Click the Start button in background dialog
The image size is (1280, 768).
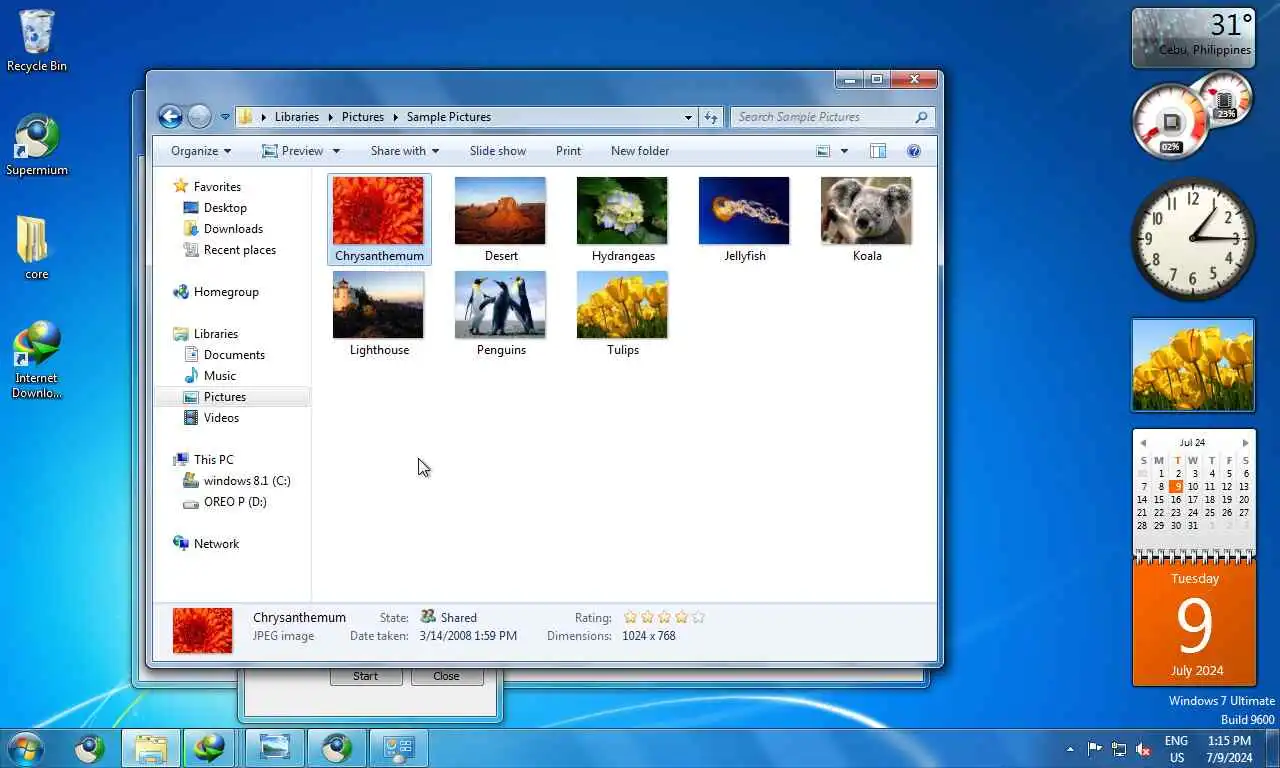pyautogui.click(x=366, y=676)
